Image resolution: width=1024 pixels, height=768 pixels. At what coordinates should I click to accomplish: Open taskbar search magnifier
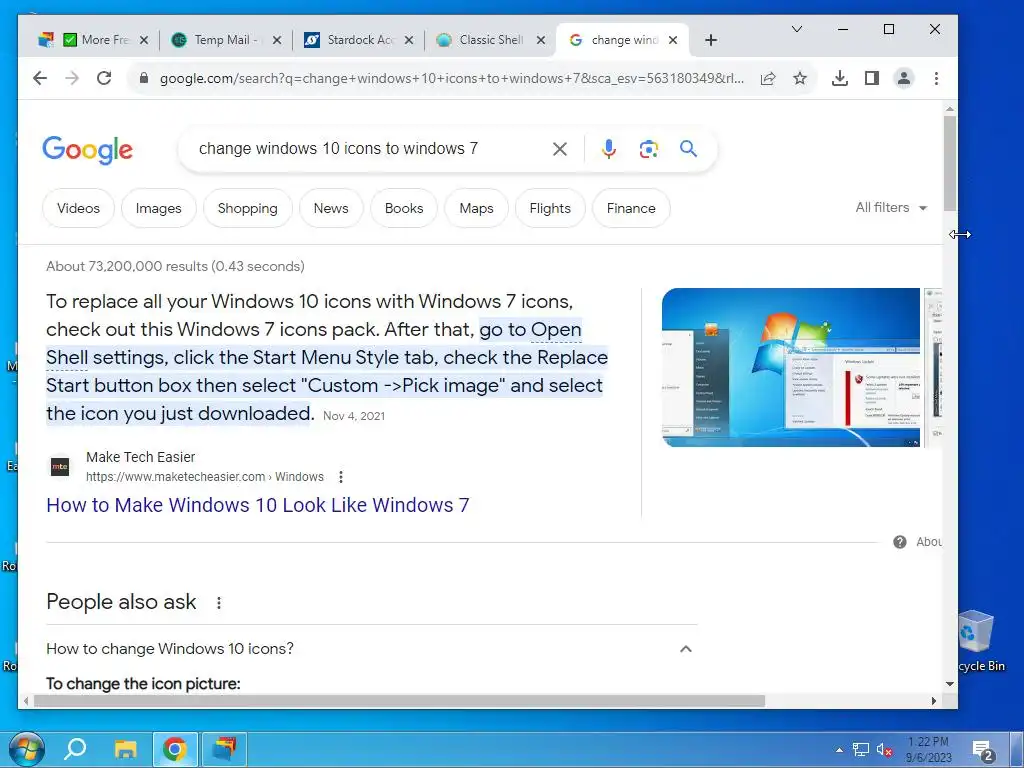pyautogui.click(x=75, y=748)
